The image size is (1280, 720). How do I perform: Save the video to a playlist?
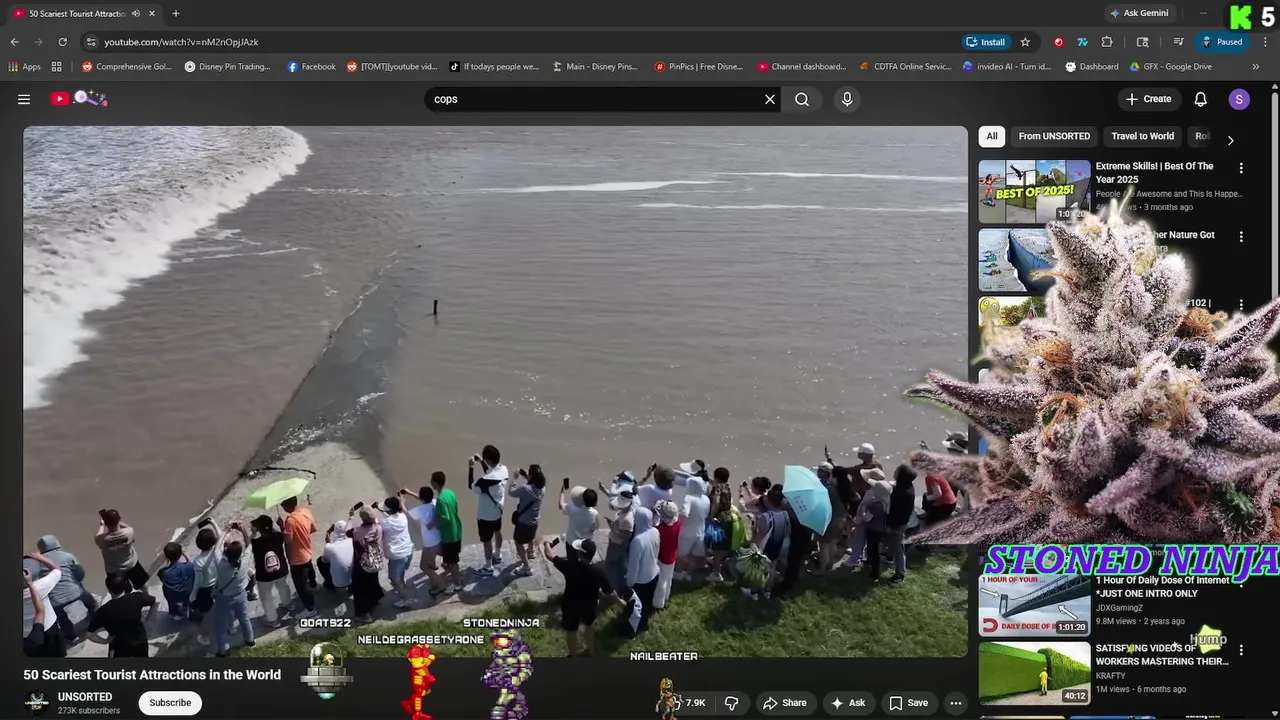tap(909, 703)
